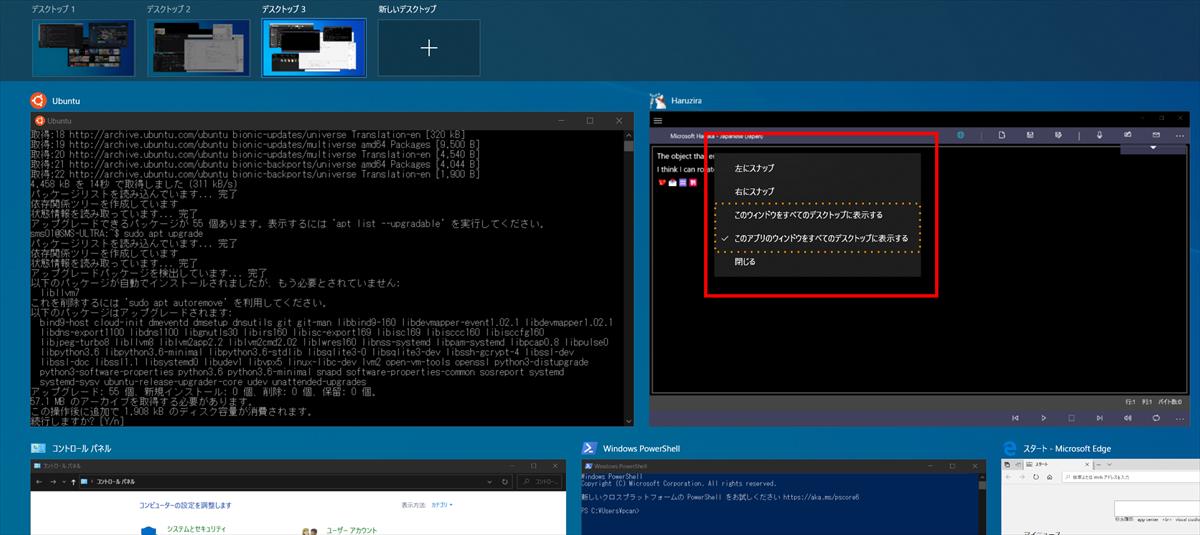Click the mail icon in Haruzira toolbar
Image resolution: width=1200 pixels, height=535 pixels.
[1155, 135]
